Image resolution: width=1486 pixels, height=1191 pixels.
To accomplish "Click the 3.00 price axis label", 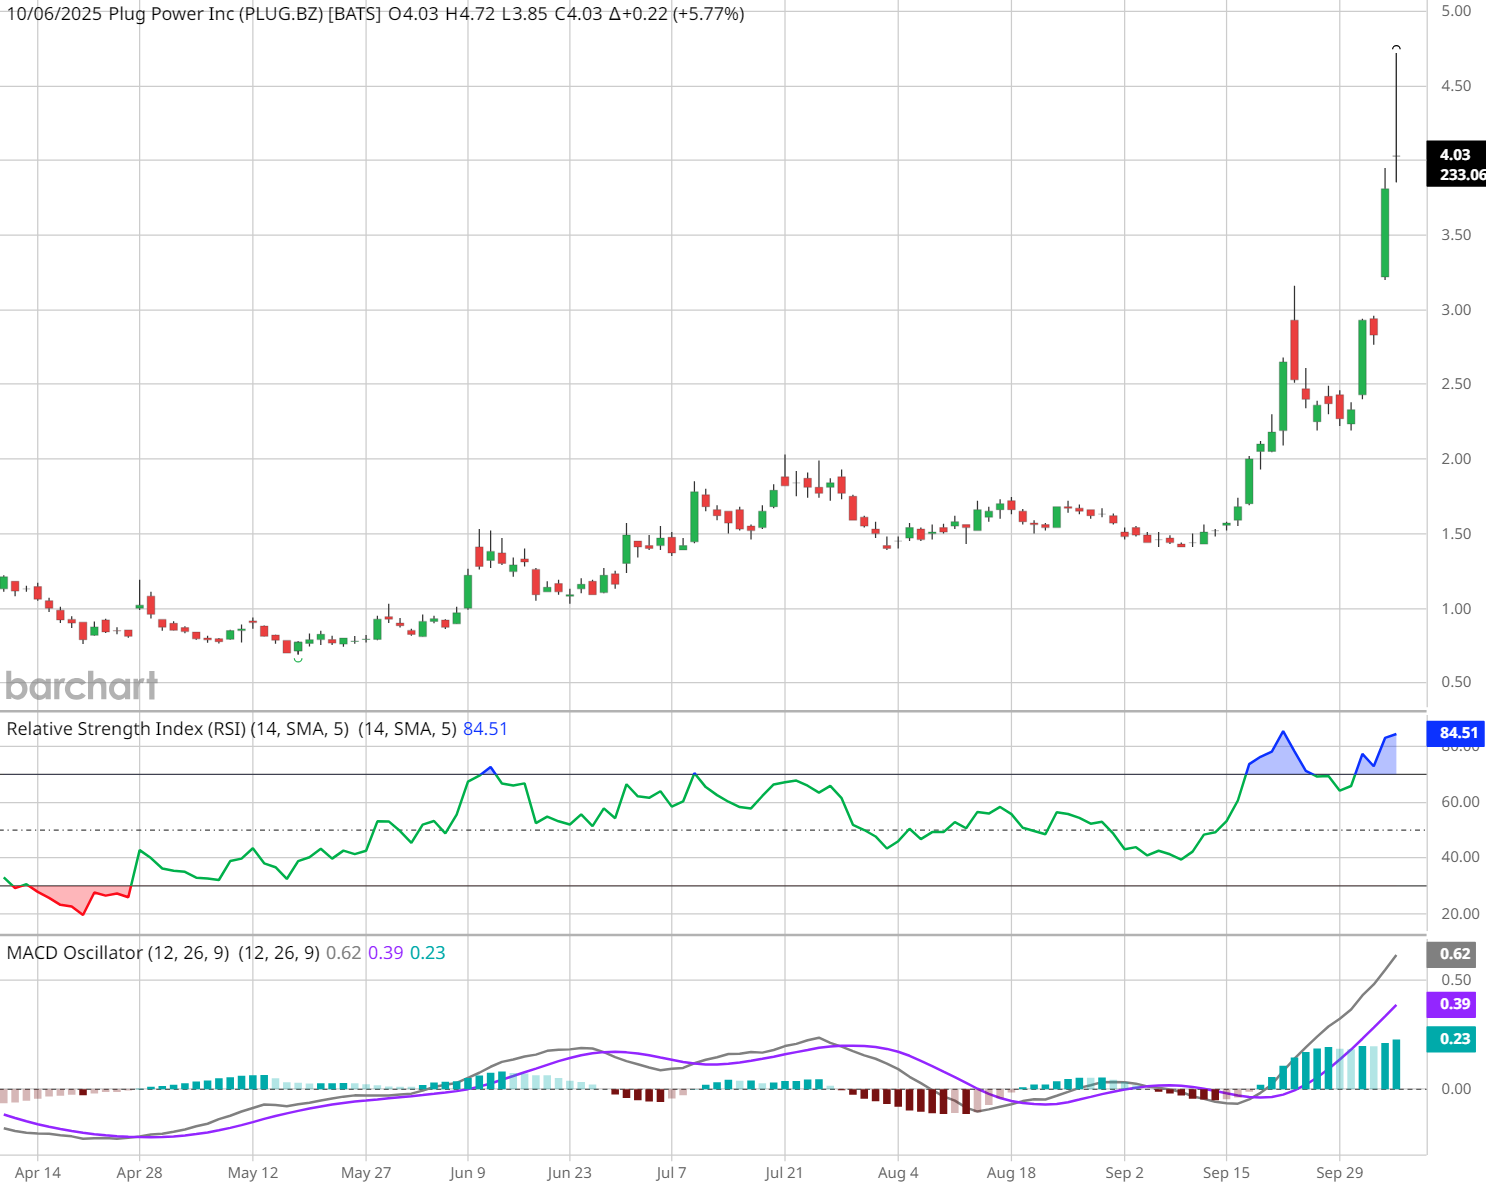I will [1456, 310].
